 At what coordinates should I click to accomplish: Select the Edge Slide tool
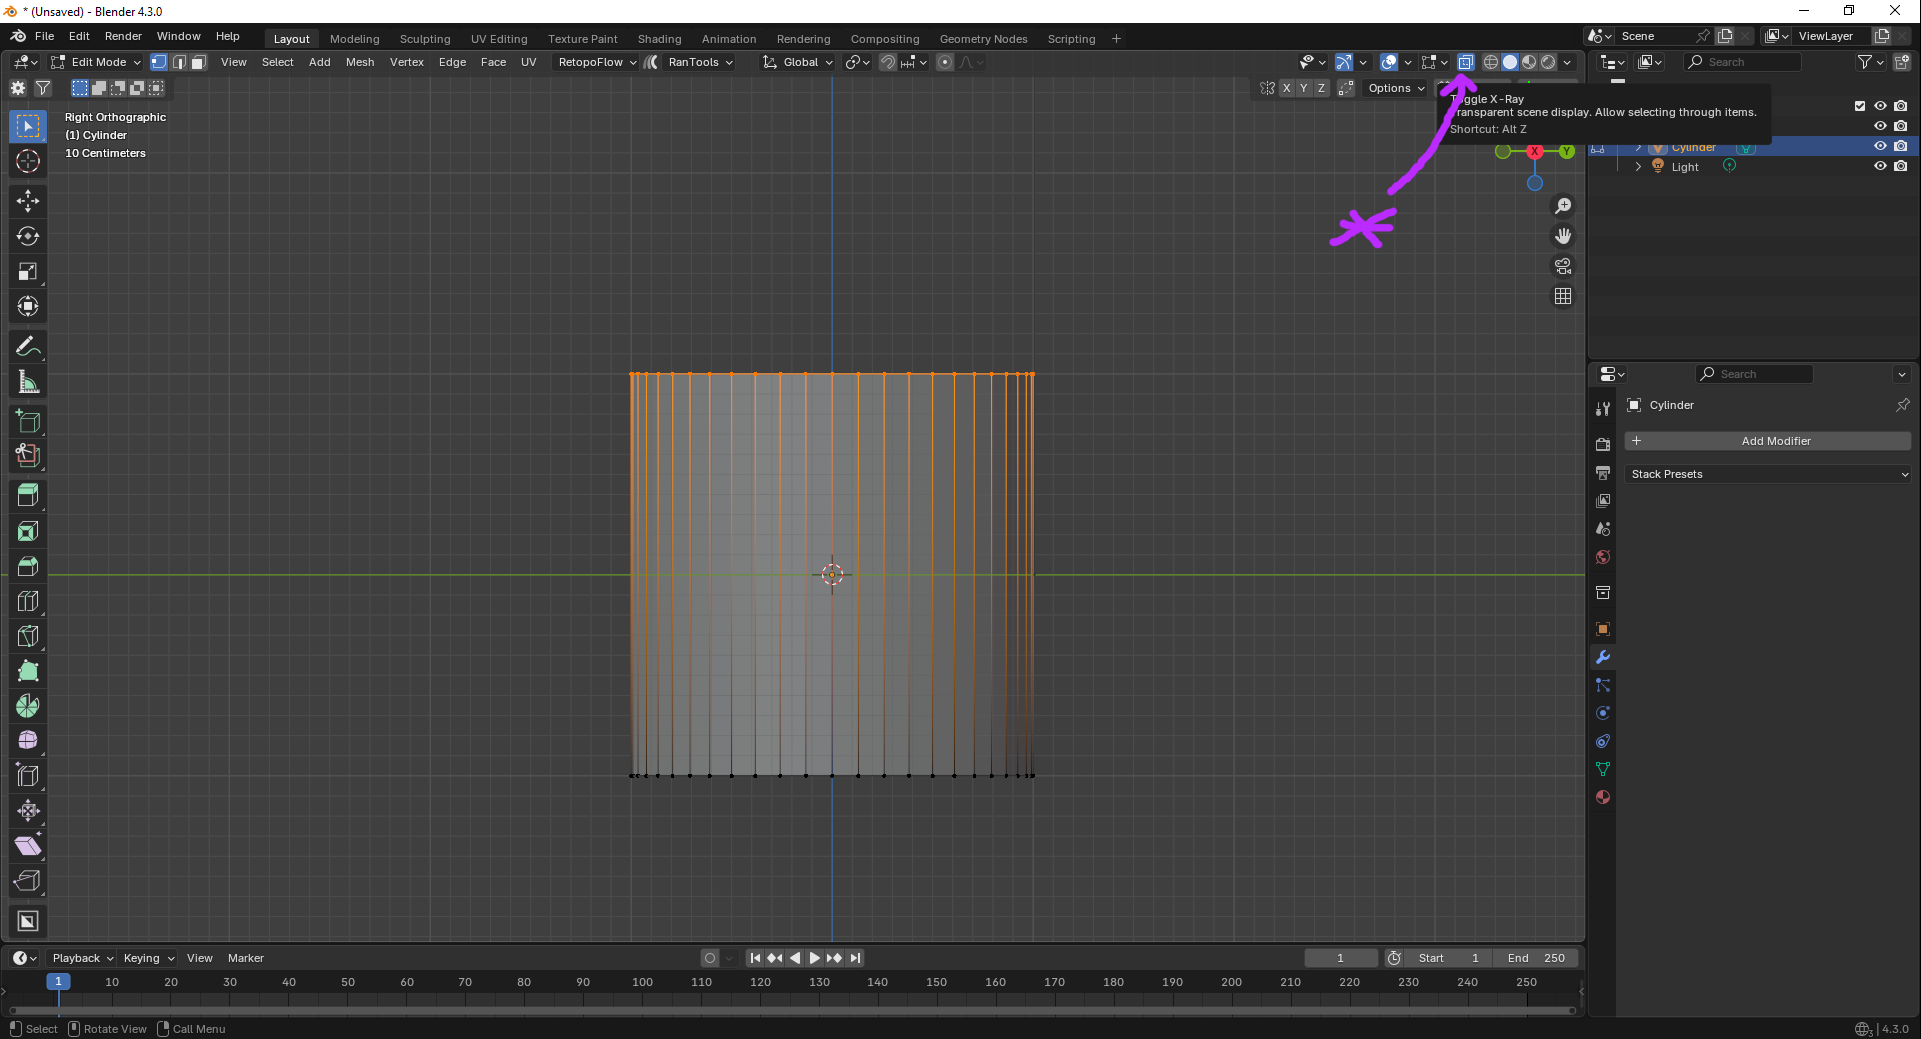pos(28,776)
